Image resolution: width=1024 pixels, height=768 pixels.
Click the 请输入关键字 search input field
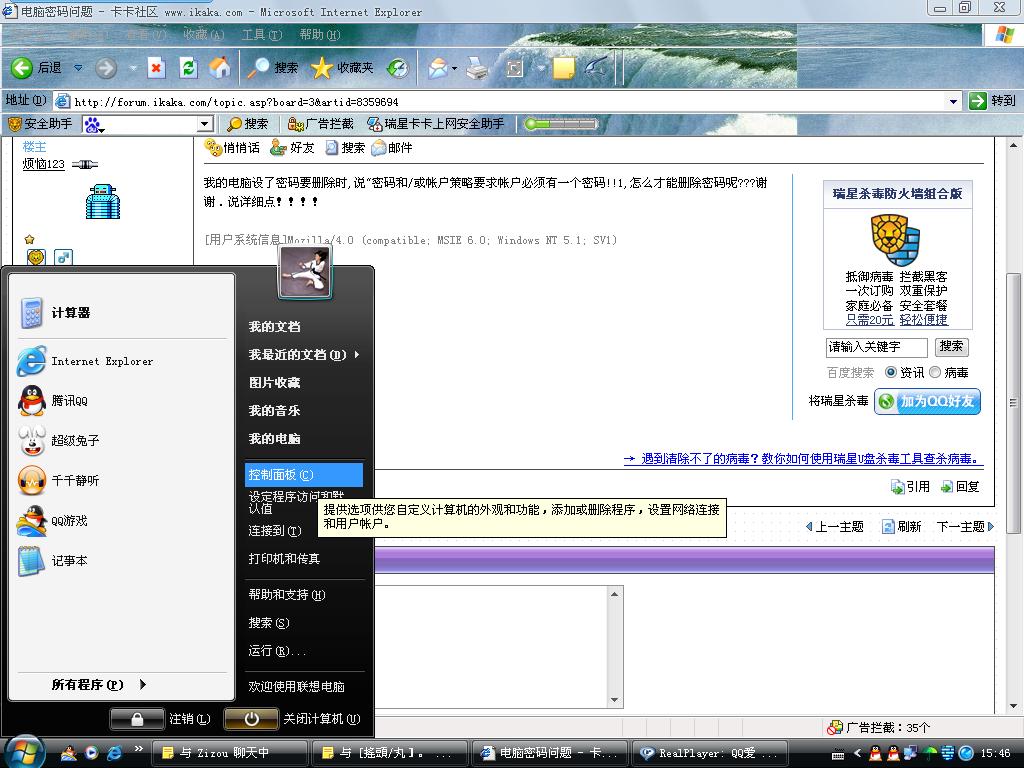click(876, 347)
